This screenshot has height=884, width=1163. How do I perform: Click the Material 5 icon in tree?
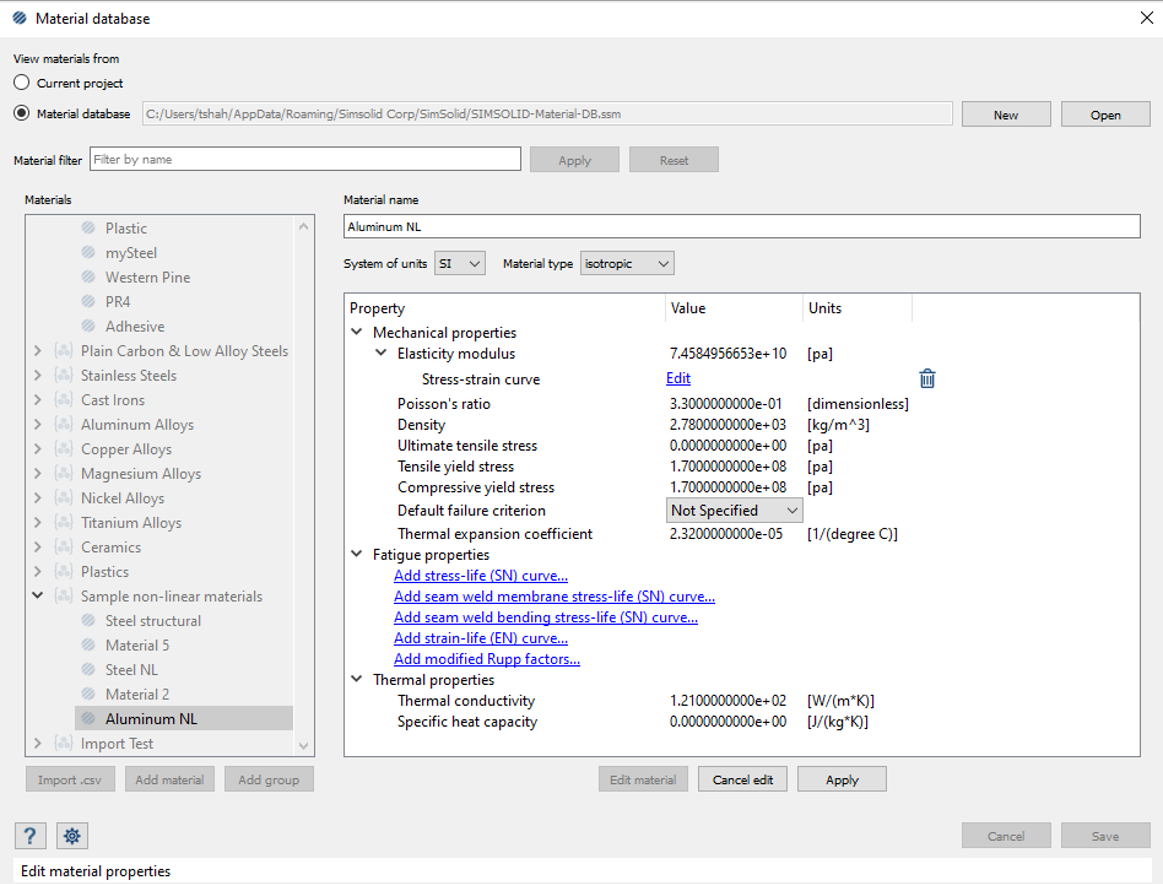point(89,645)
